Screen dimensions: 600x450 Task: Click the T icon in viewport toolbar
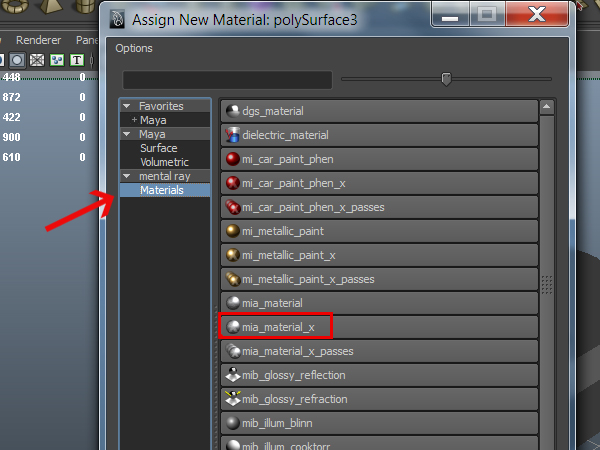coord(77,60)
